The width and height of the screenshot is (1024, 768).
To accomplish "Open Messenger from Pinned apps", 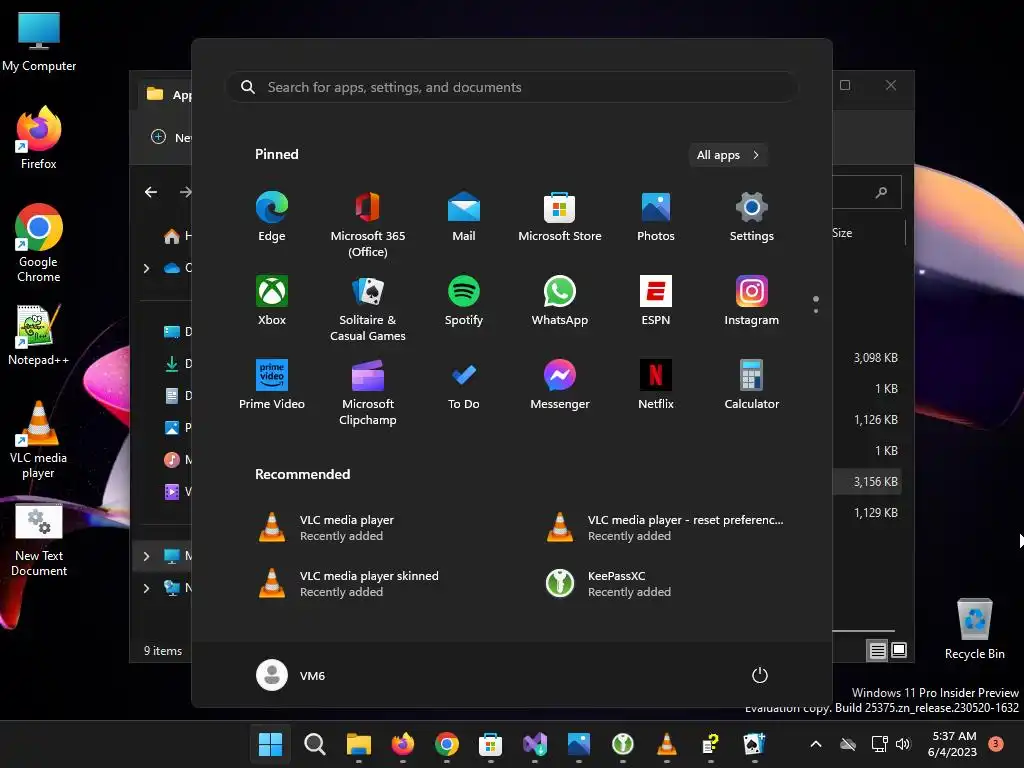I will pyautogui.click(x=560, y=384).
